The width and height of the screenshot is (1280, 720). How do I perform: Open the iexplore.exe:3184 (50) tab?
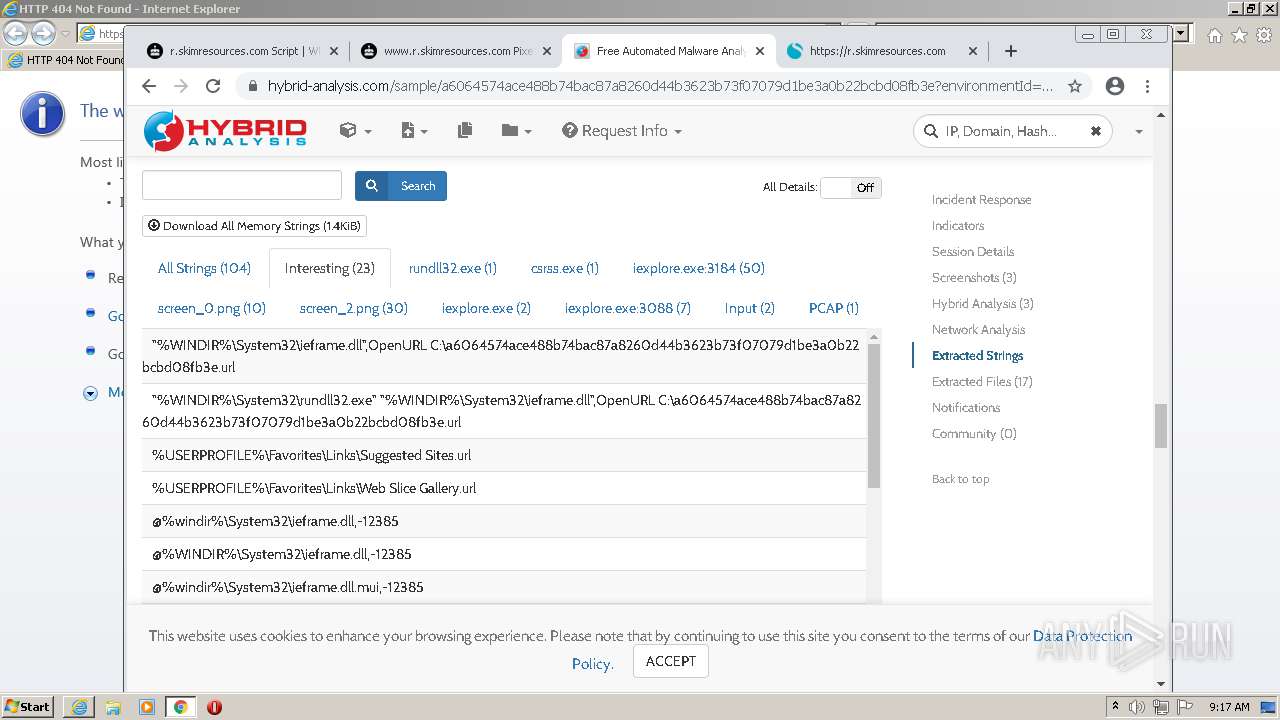[699, 268]
